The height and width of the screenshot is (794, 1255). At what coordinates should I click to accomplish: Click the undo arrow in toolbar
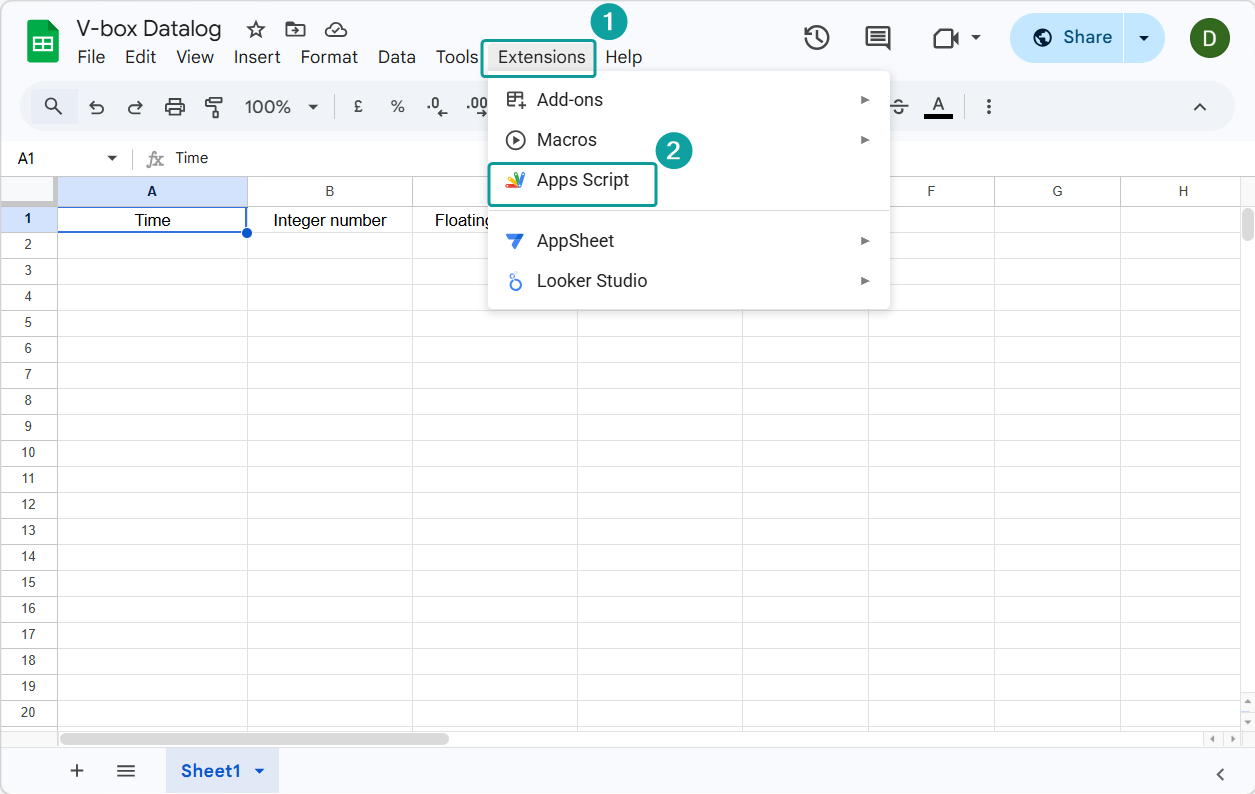[97, 107]
